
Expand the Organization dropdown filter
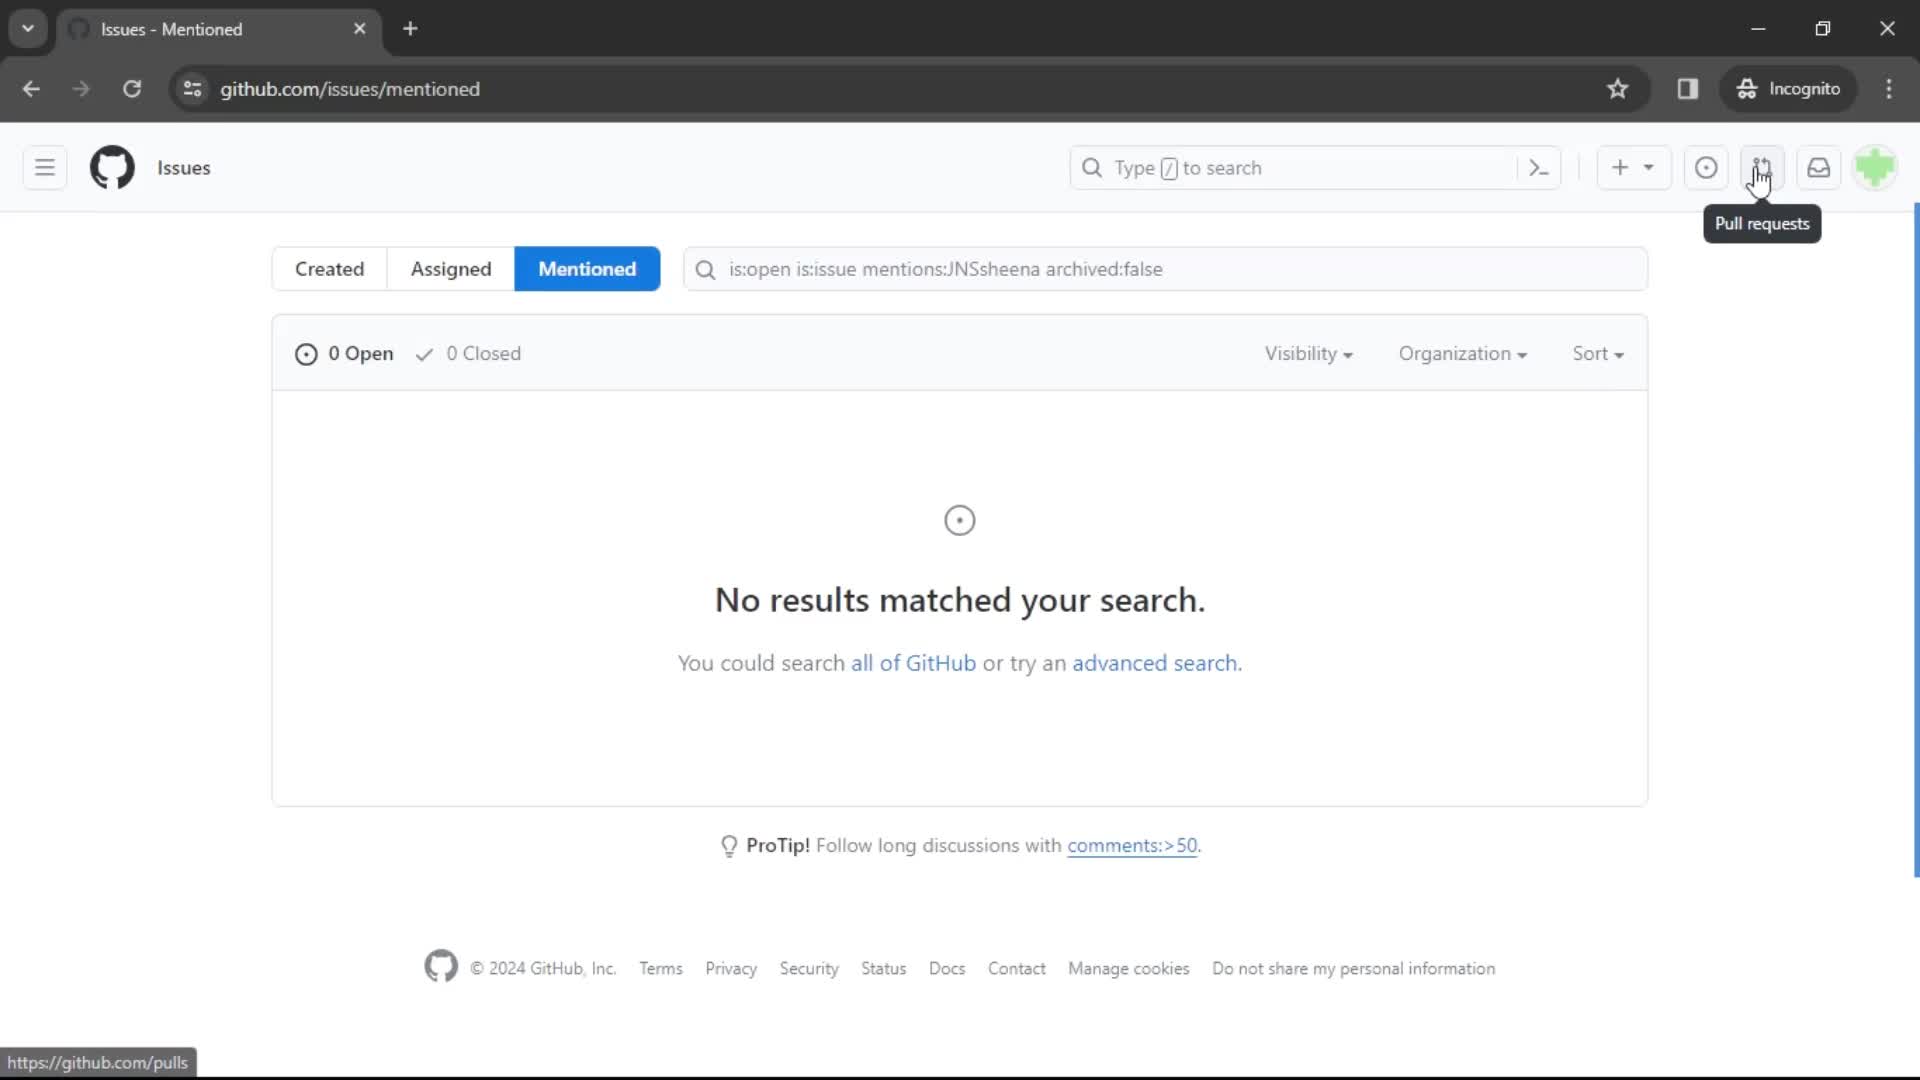coord(1462,352)
